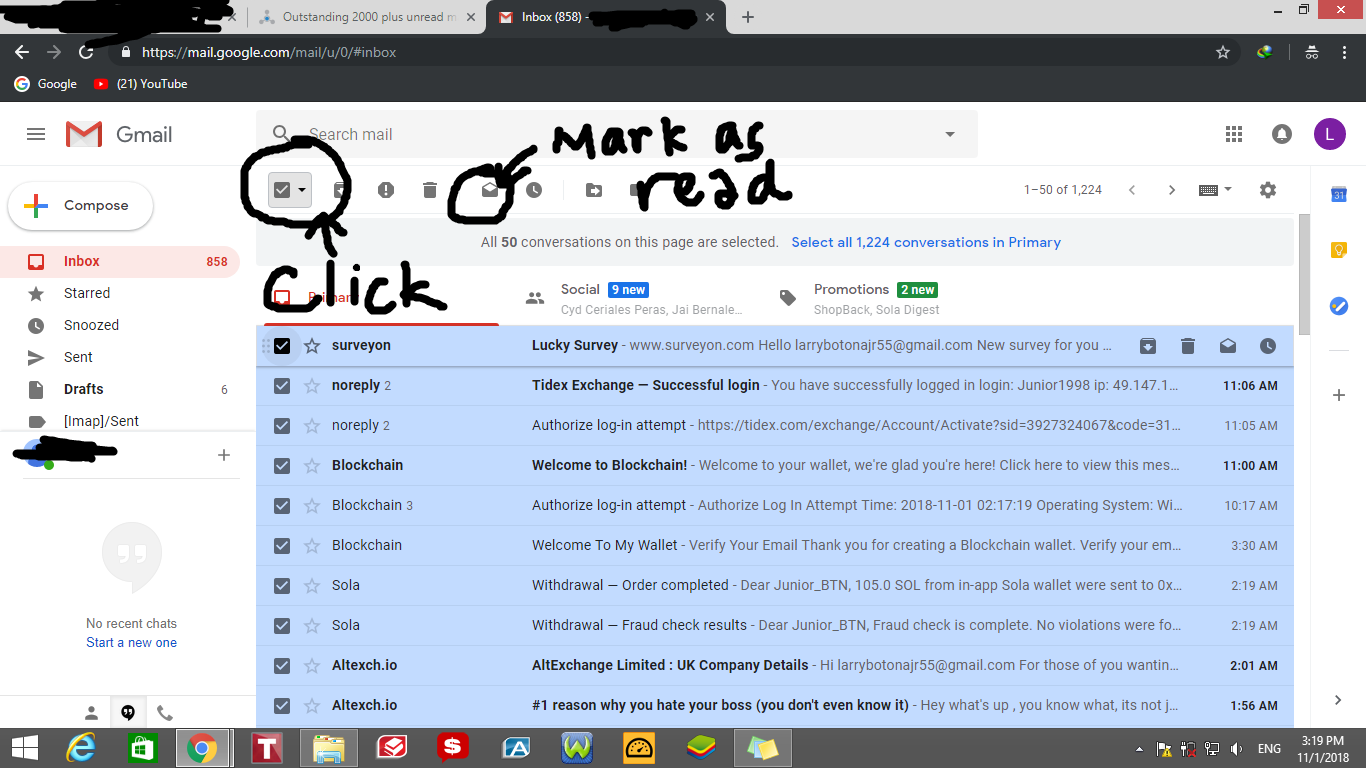Viewport: 1366px width, 768px height.
Task: Open Google Calendar in the side panel
Action: point(1339,195)
